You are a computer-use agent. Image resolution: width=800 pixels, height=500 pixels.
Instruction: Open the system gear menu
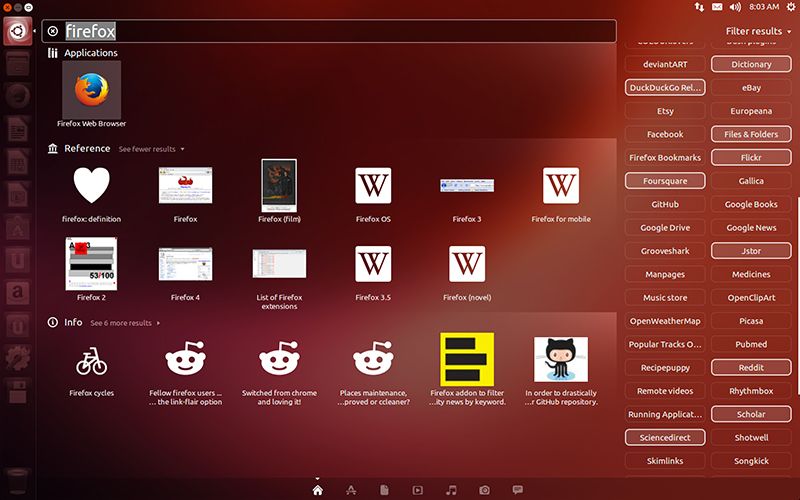click(x=790, y=7)
